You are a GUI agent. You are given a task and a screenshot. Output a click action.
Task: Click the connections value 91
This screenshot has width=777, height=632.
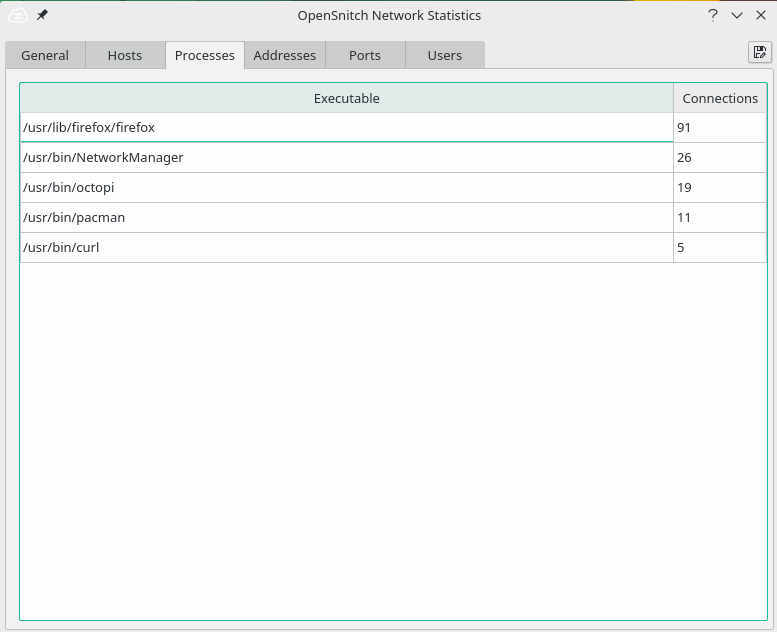tap(720, 127)
